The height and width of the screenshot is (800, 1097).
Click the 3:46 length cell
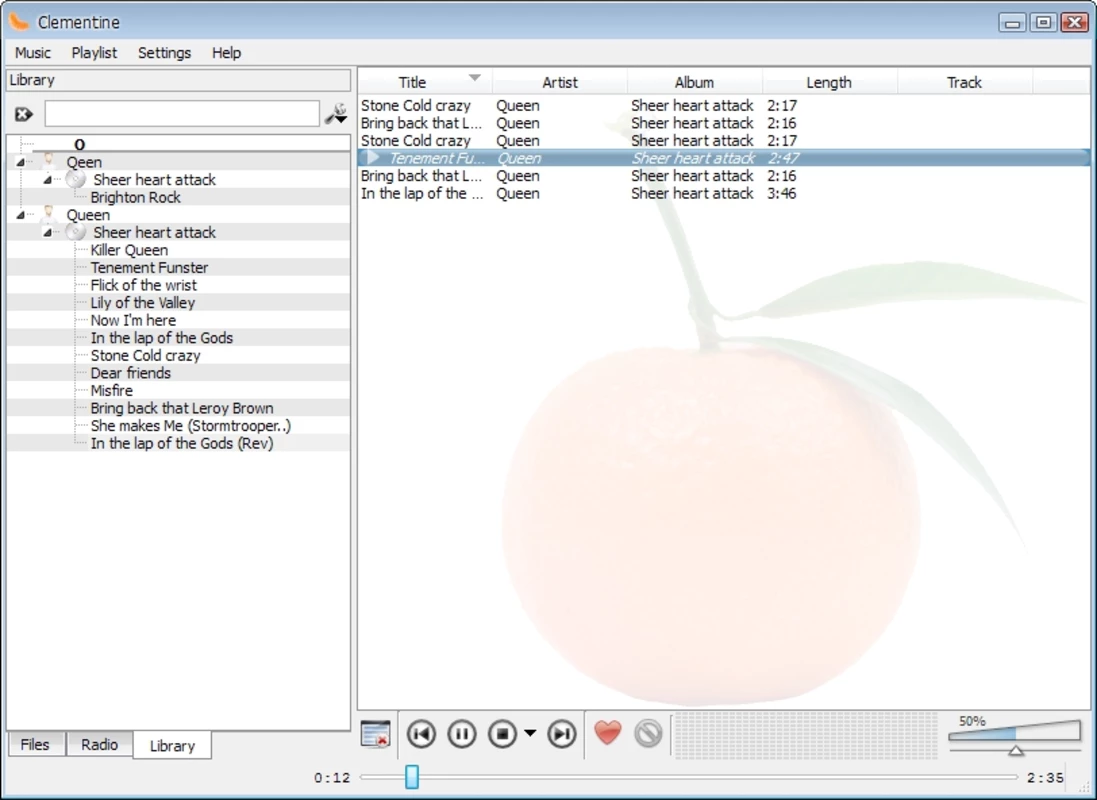click(x=781, y=193)
